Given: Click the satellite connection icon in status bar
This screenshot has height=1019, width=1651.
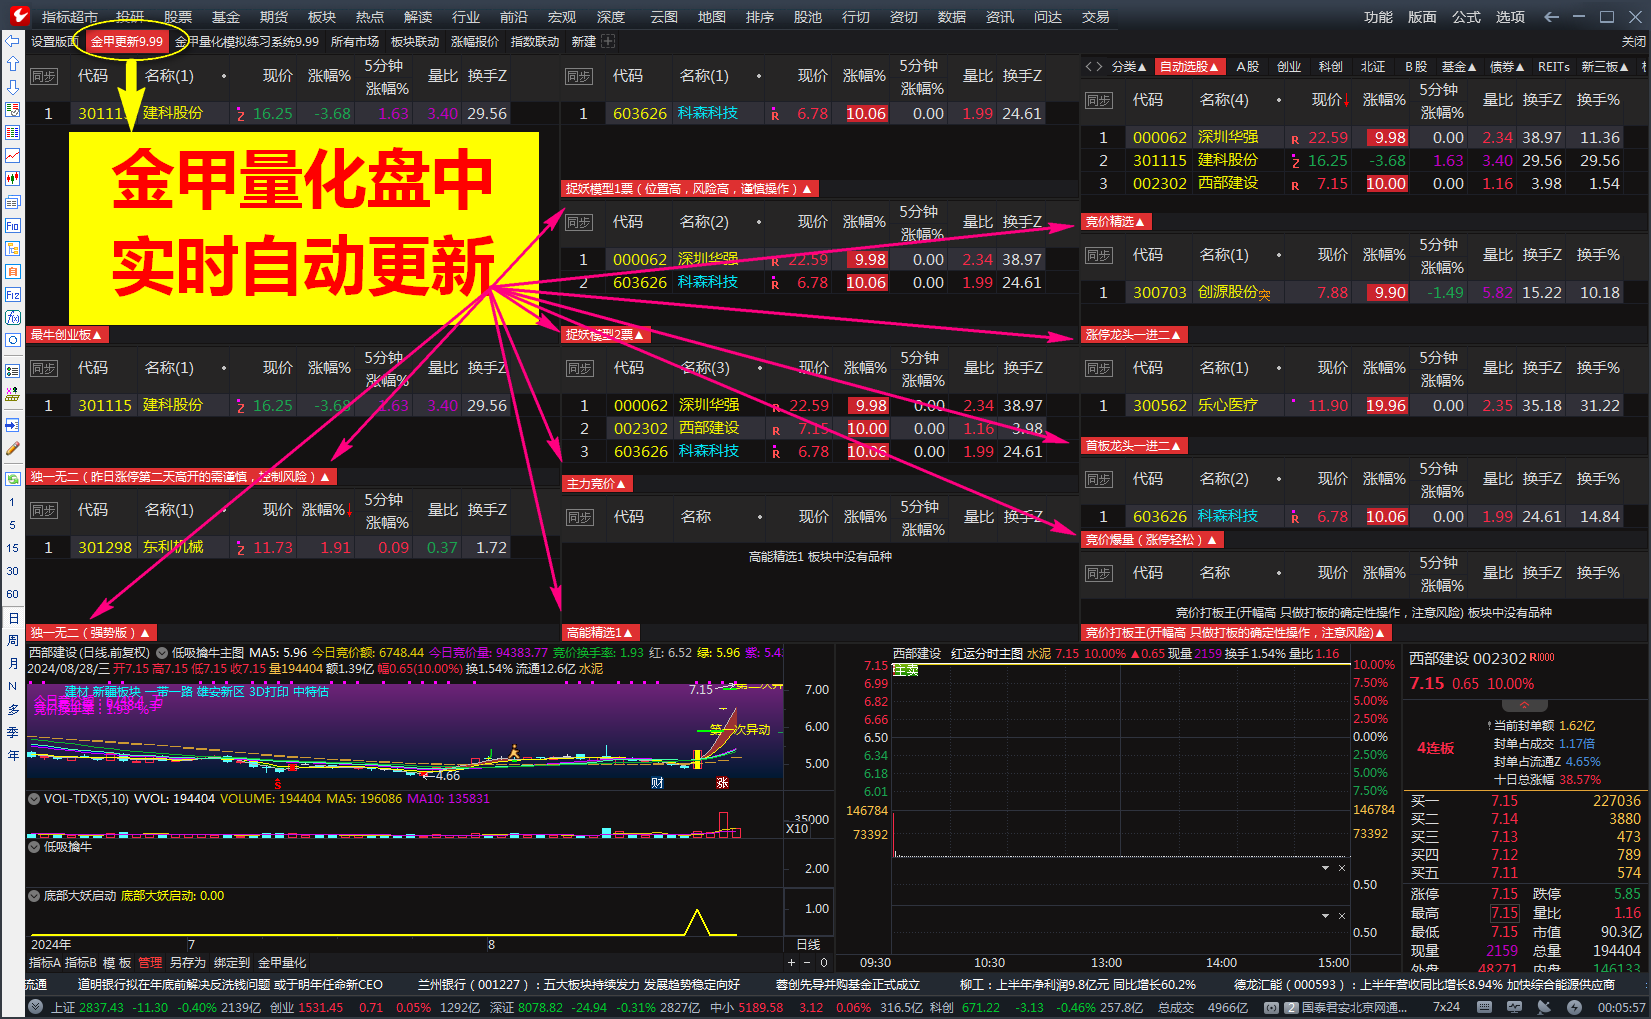Looking at the screenshot, I should (x=1544, y=1008).
